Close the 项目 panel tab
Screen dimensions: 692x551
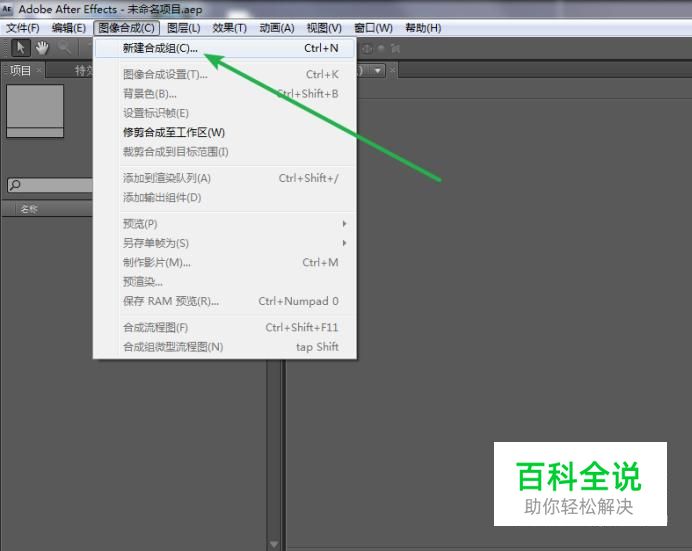(39, 70)
